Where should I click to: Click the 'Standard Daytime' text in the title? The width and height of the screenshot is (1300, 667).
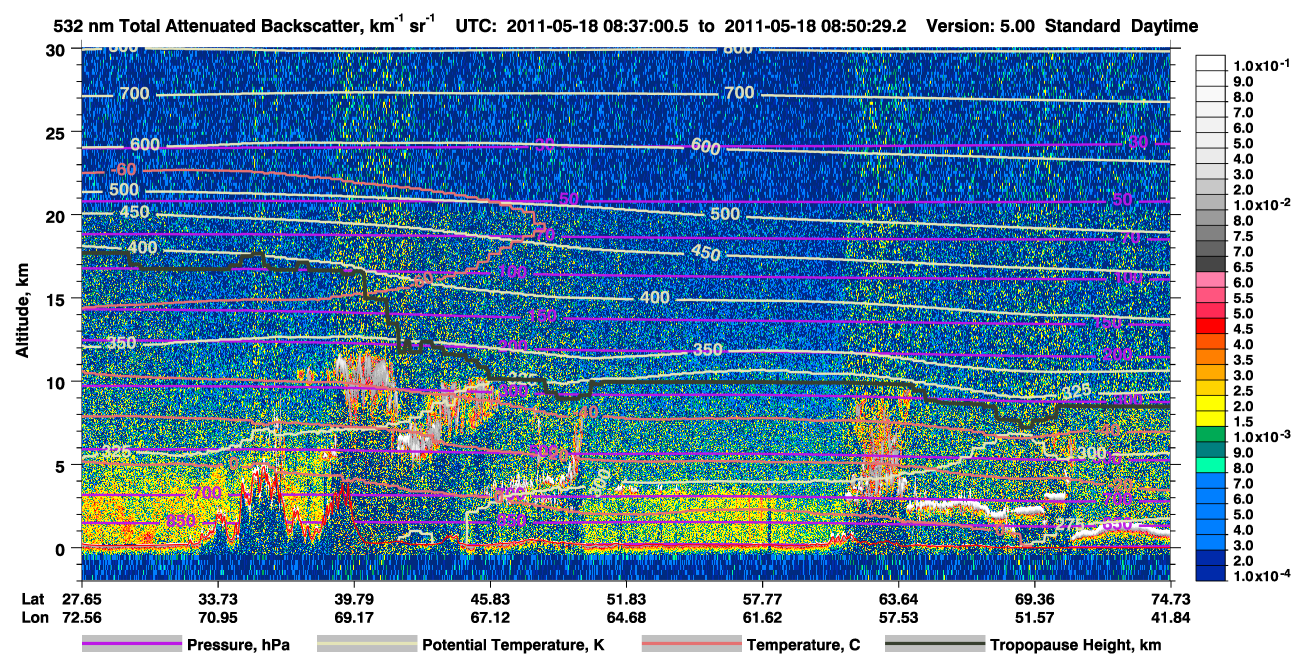1122,26
